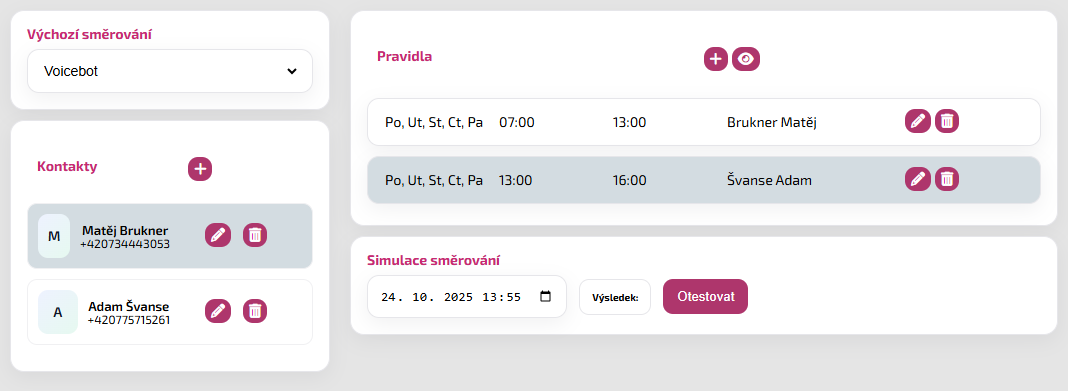This screenshot has height=391, width=1068.
Task: Add a new contact with plus icon
Action: pyautogui.click(x=200, y=169)
